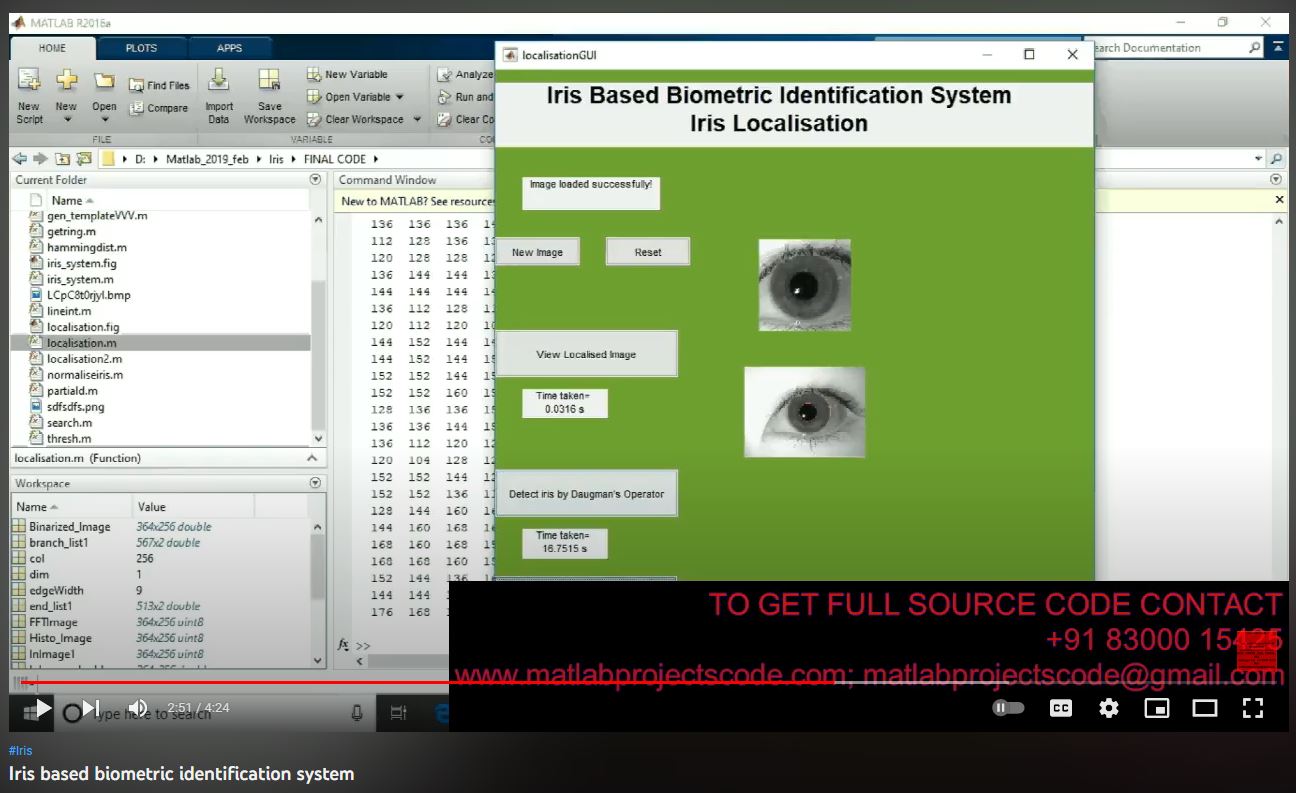The image size is (1296, 793).
Task: Mute the video with the speaker icon
Action: (x=138, y=708)
